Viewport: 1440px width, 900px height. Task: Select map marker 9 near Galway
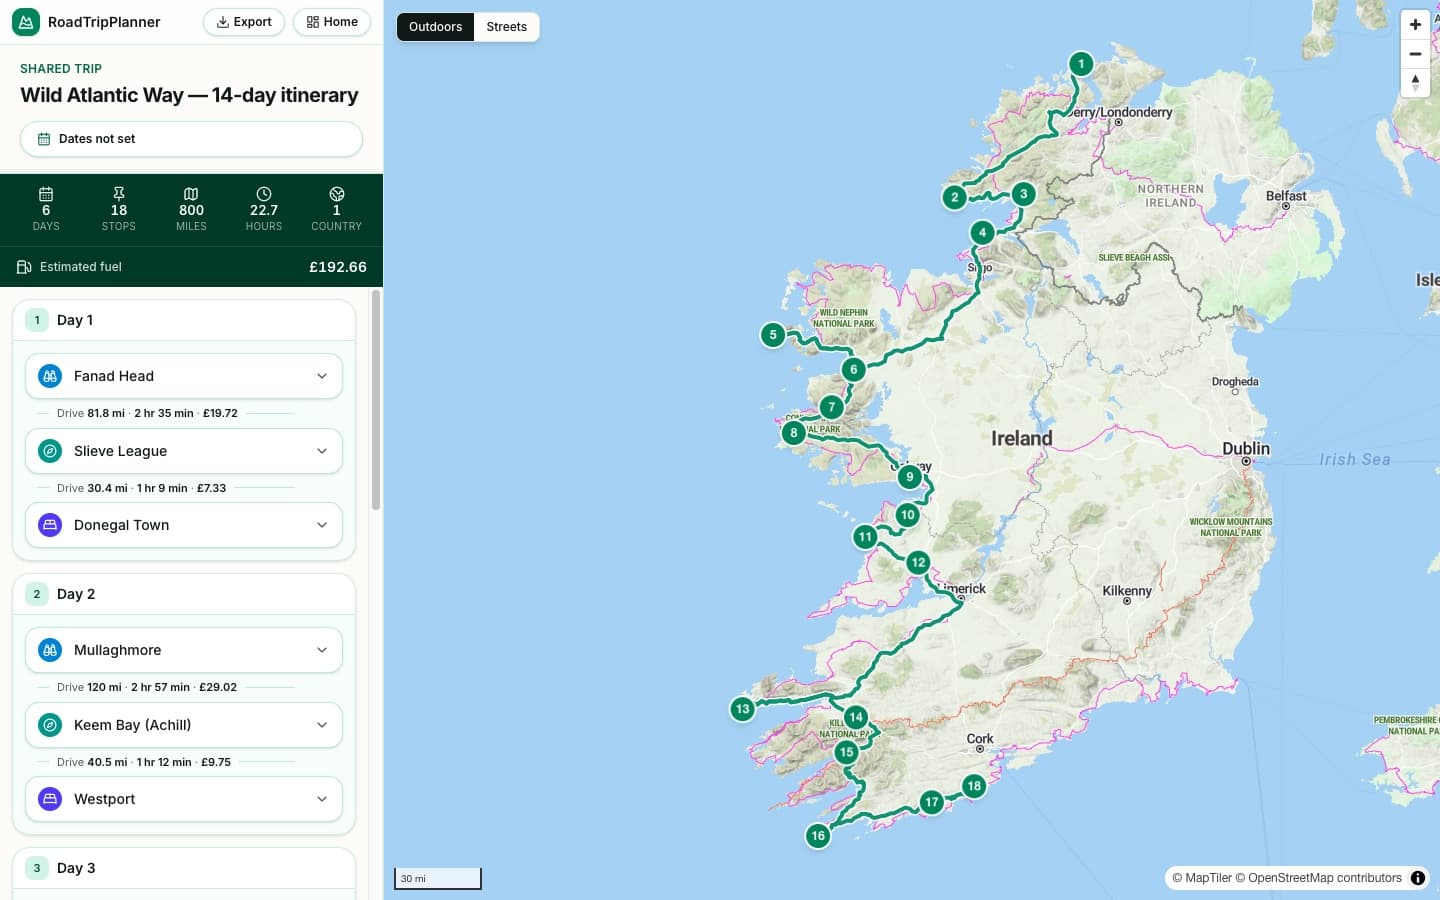tap(909, 477)
